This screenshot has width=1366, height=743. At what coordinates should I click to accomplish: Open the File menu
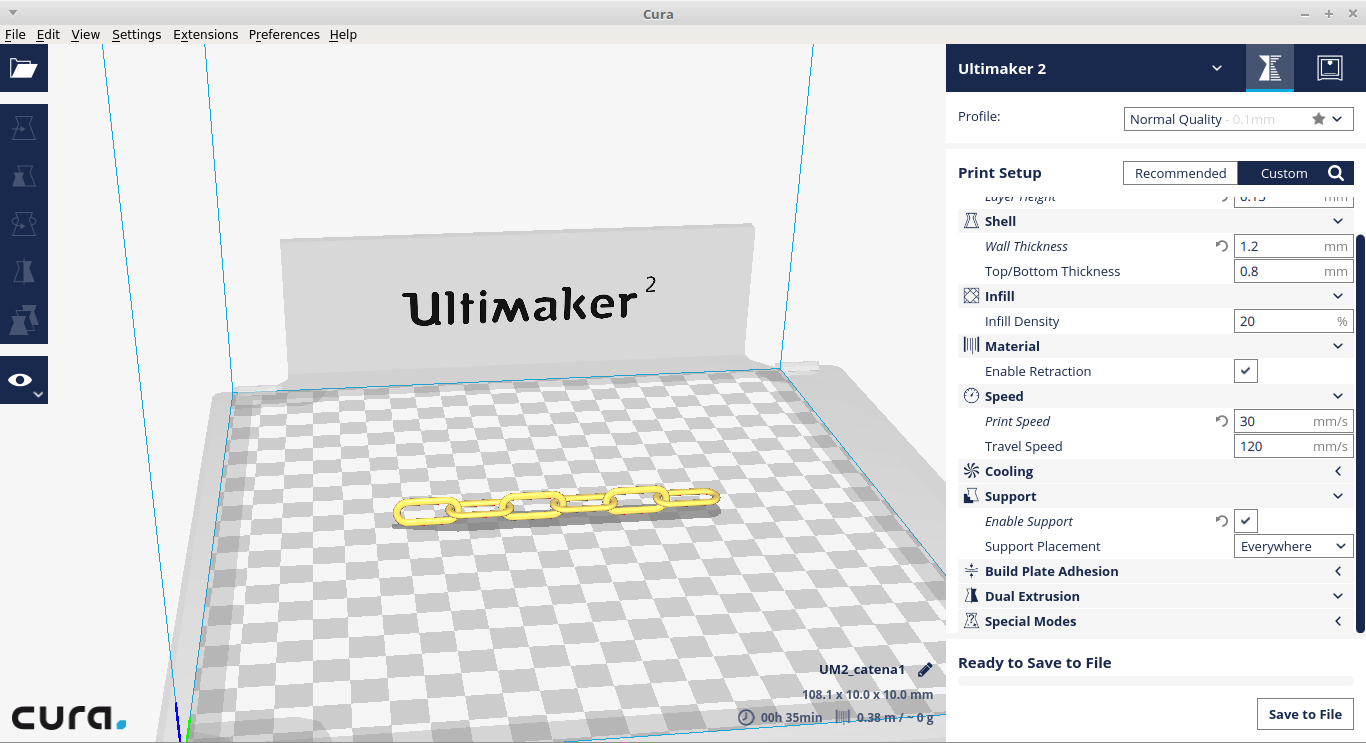click(15, 34)
